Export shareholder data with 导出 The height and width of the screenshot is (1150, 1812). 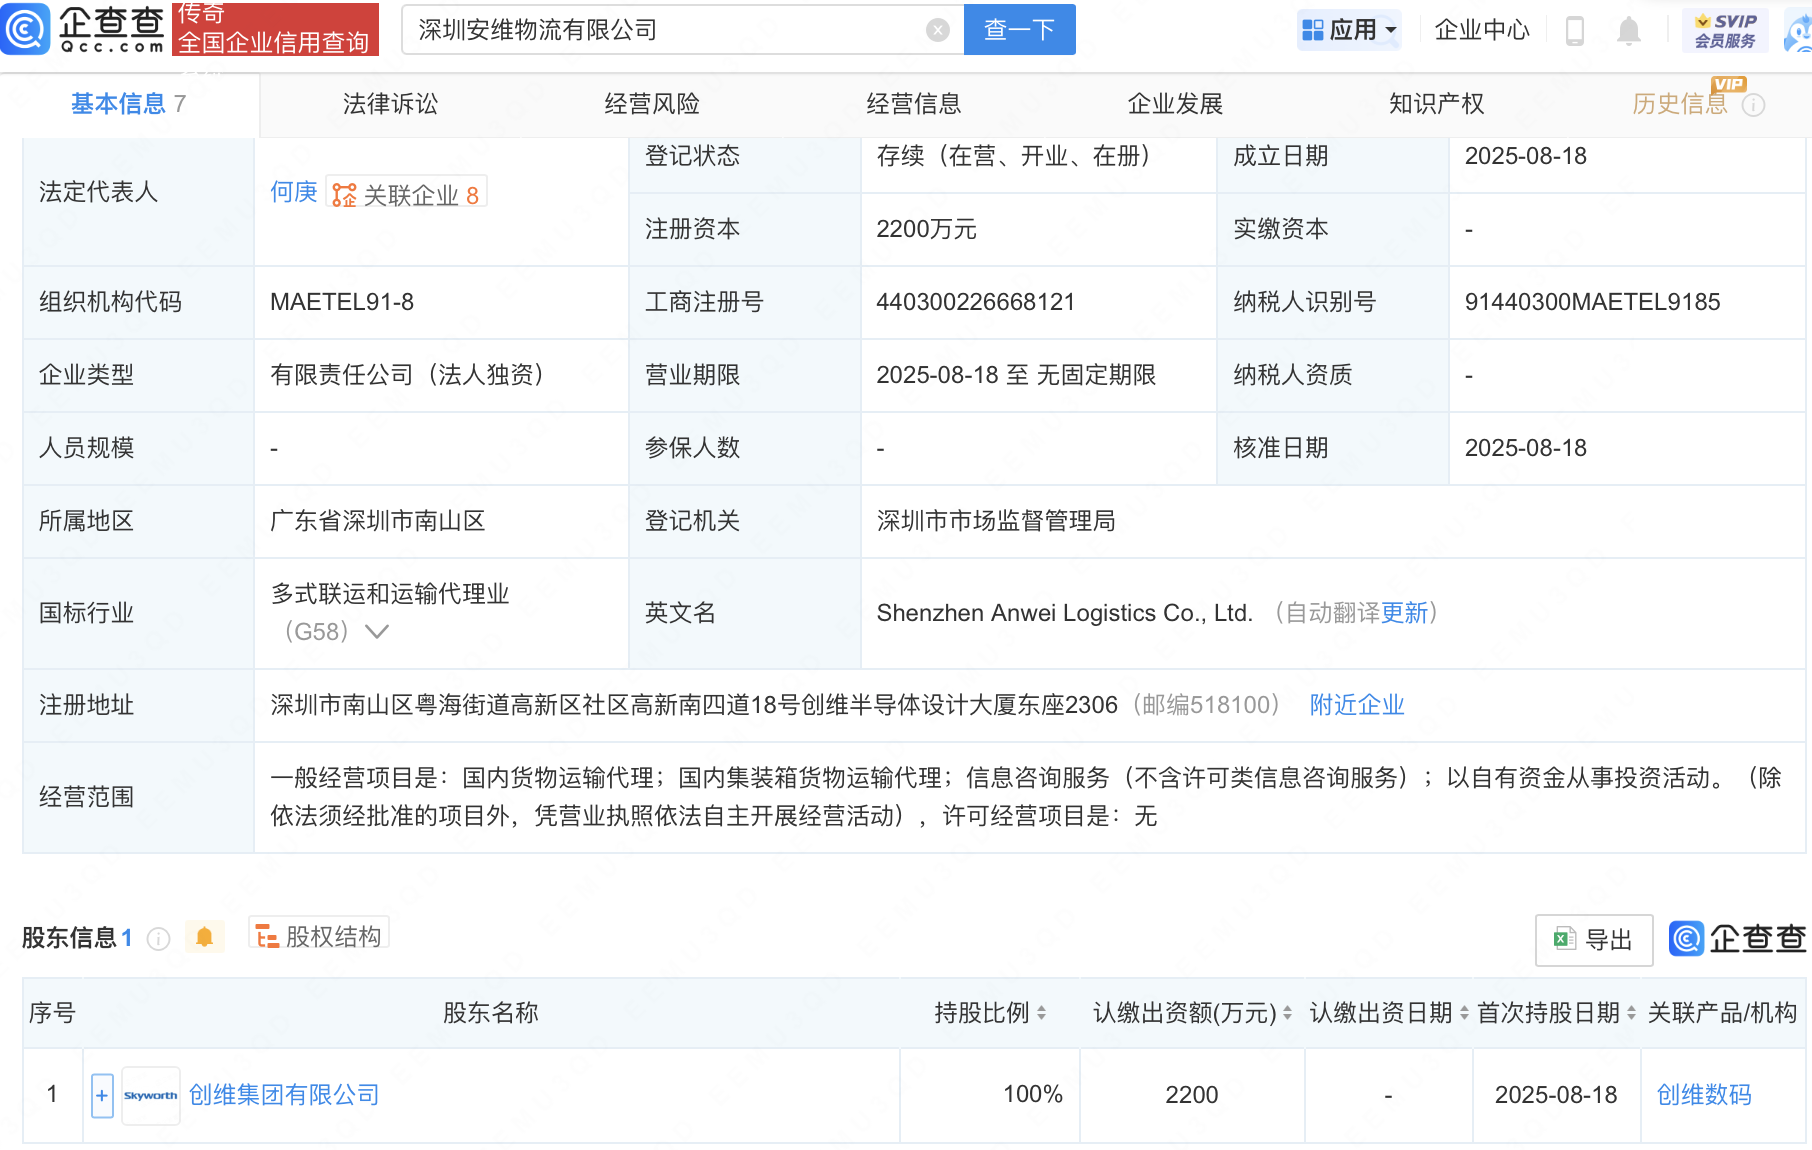(1593, 940)
